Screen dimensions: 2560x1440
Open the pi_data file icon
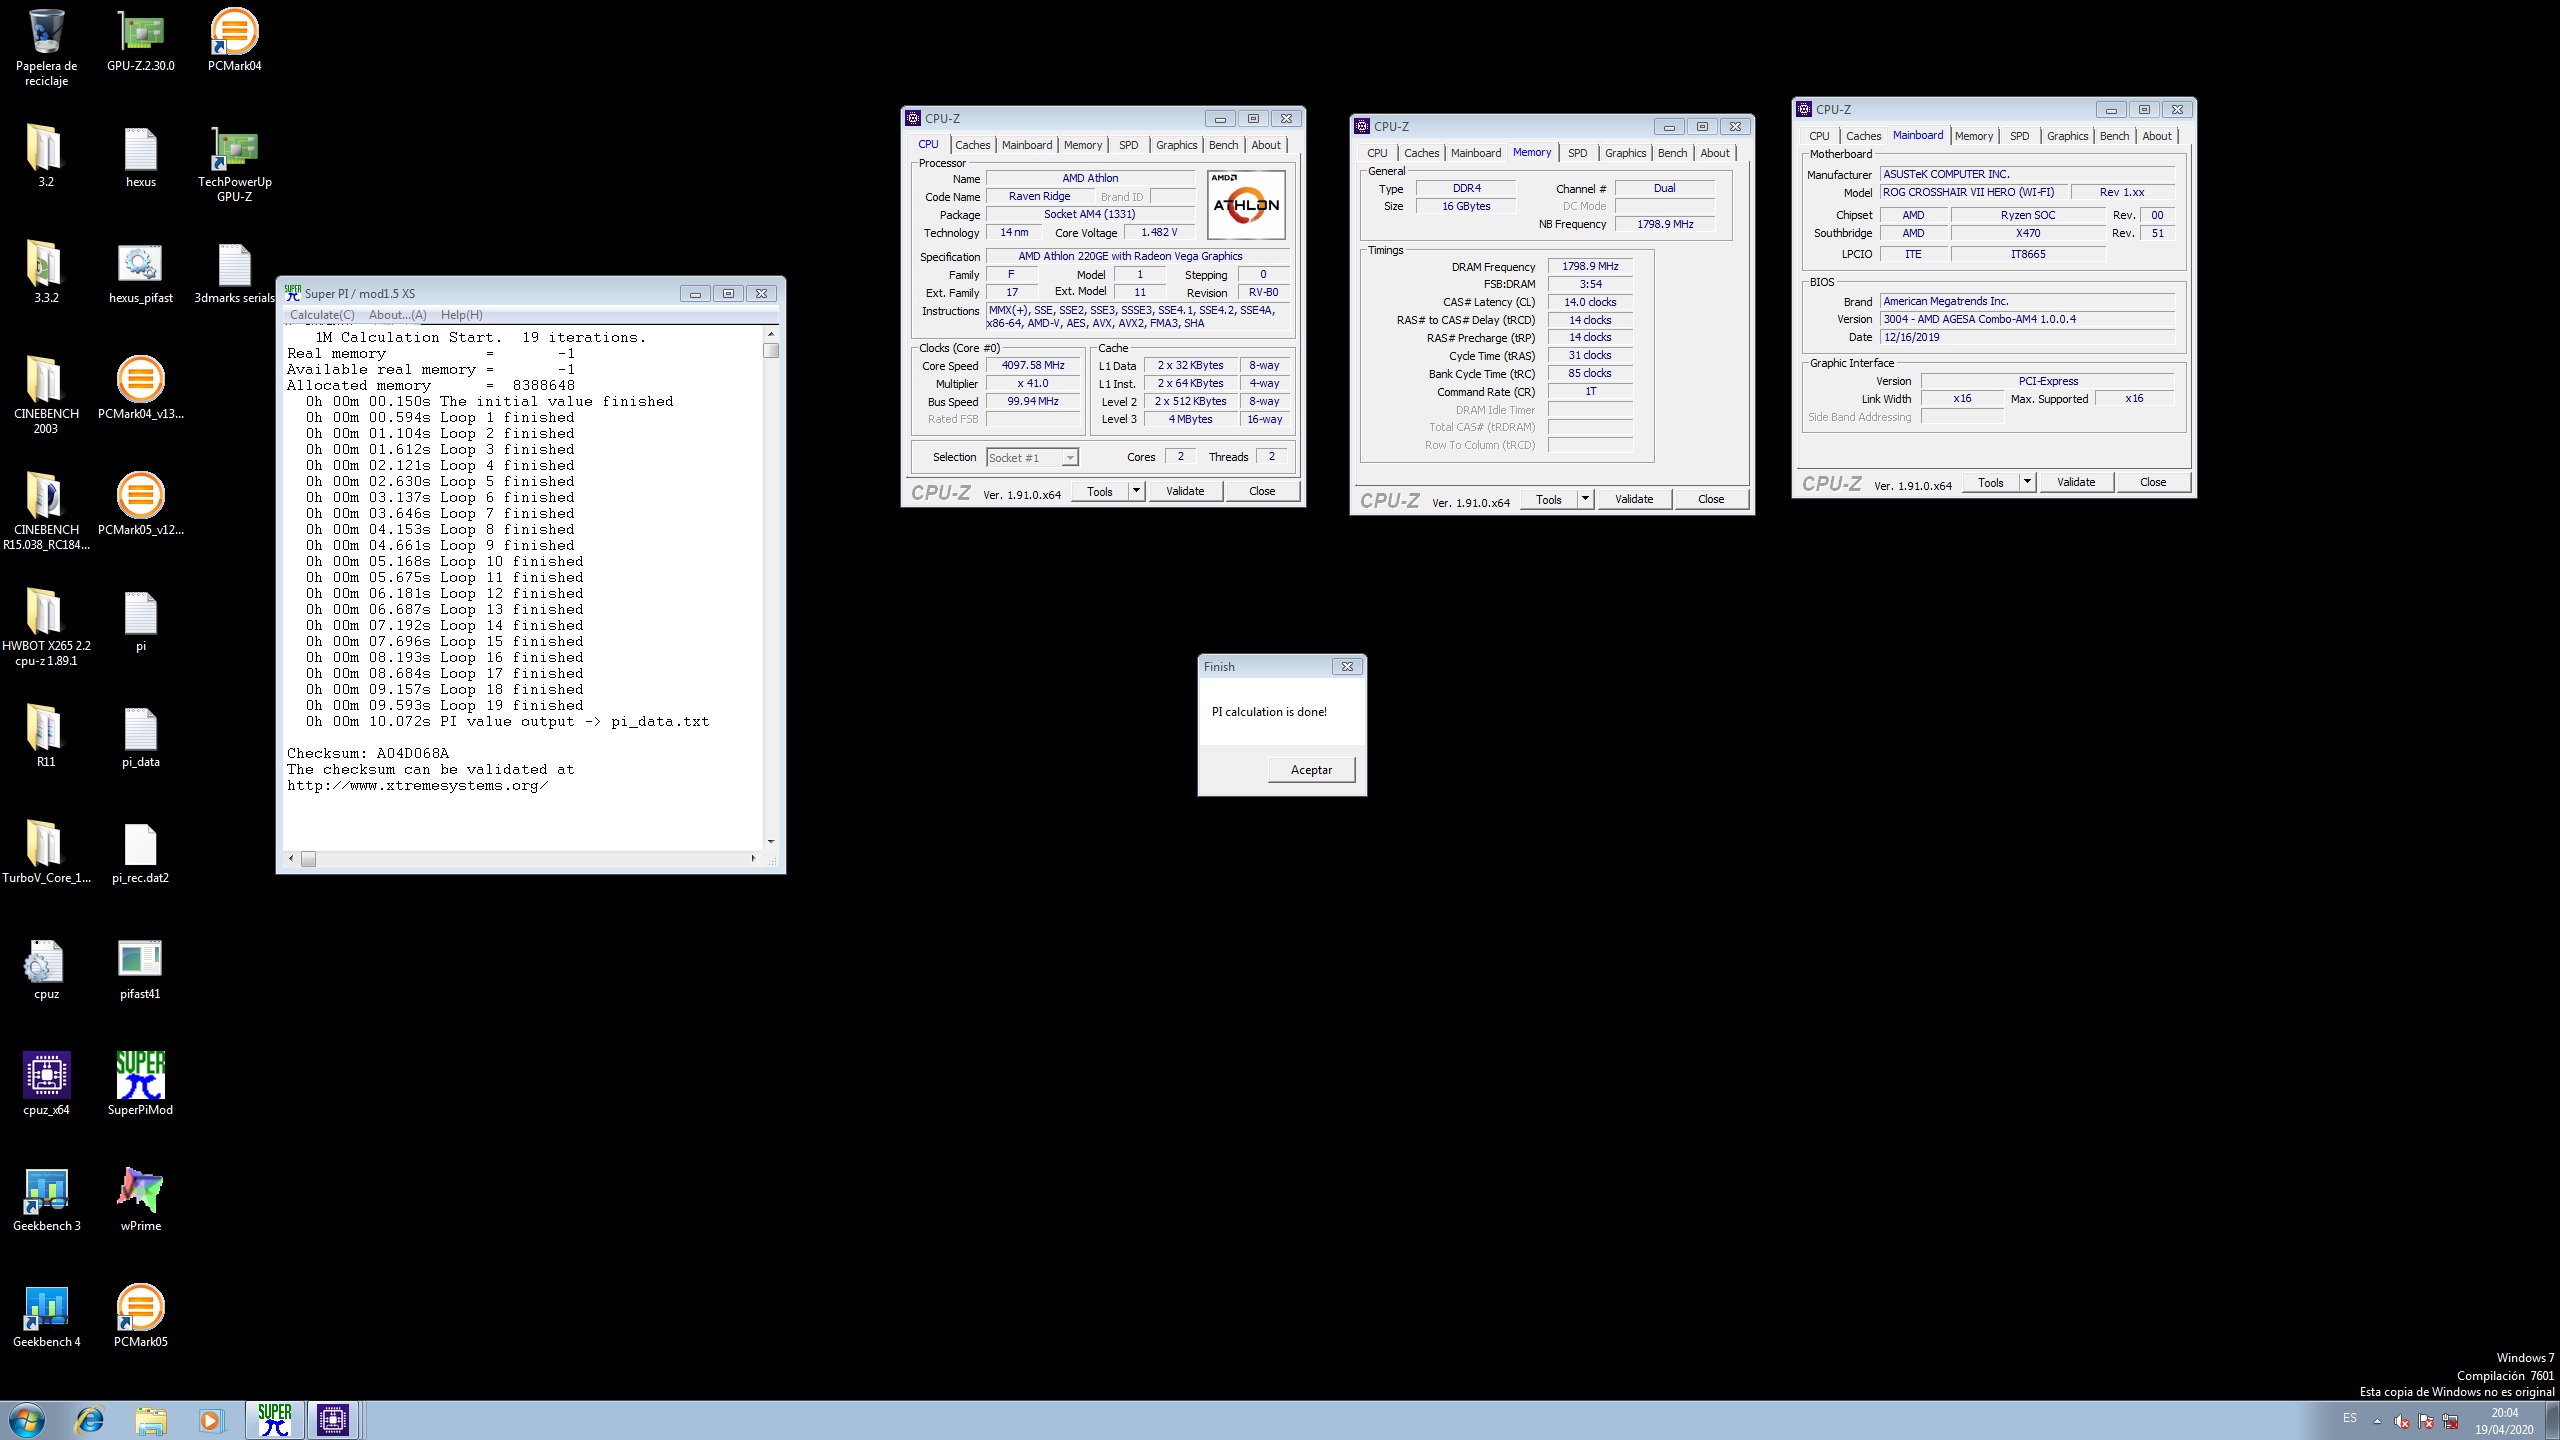(141, 737)
